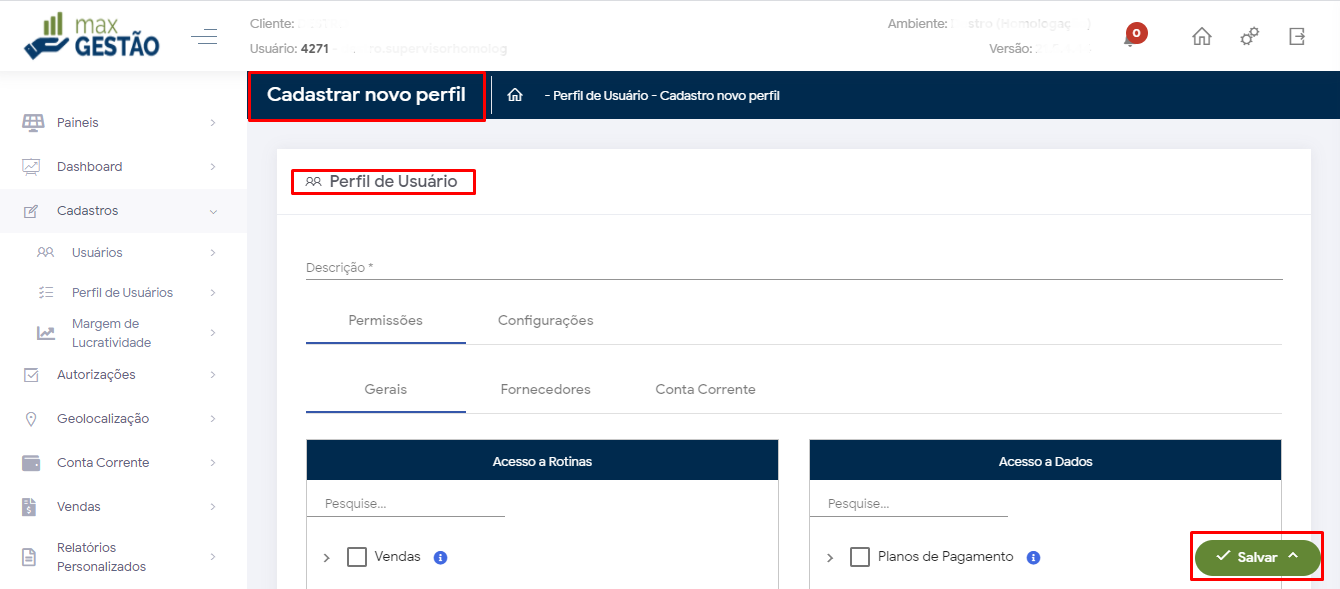
Task: Open settings gears icon in header
Action: pyautogui.click(x=1249, y=37)
